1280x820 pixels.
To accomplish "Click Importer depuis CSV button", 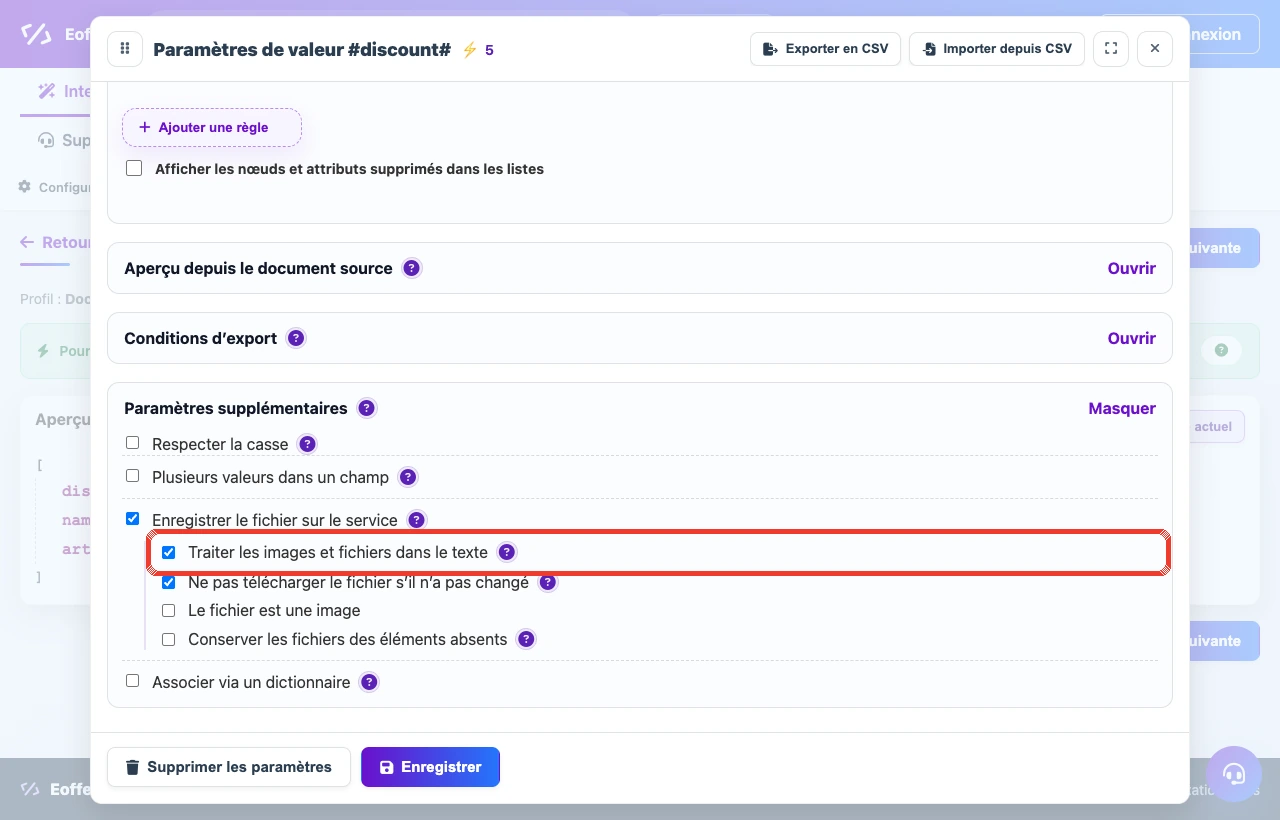I will [997, 49].
